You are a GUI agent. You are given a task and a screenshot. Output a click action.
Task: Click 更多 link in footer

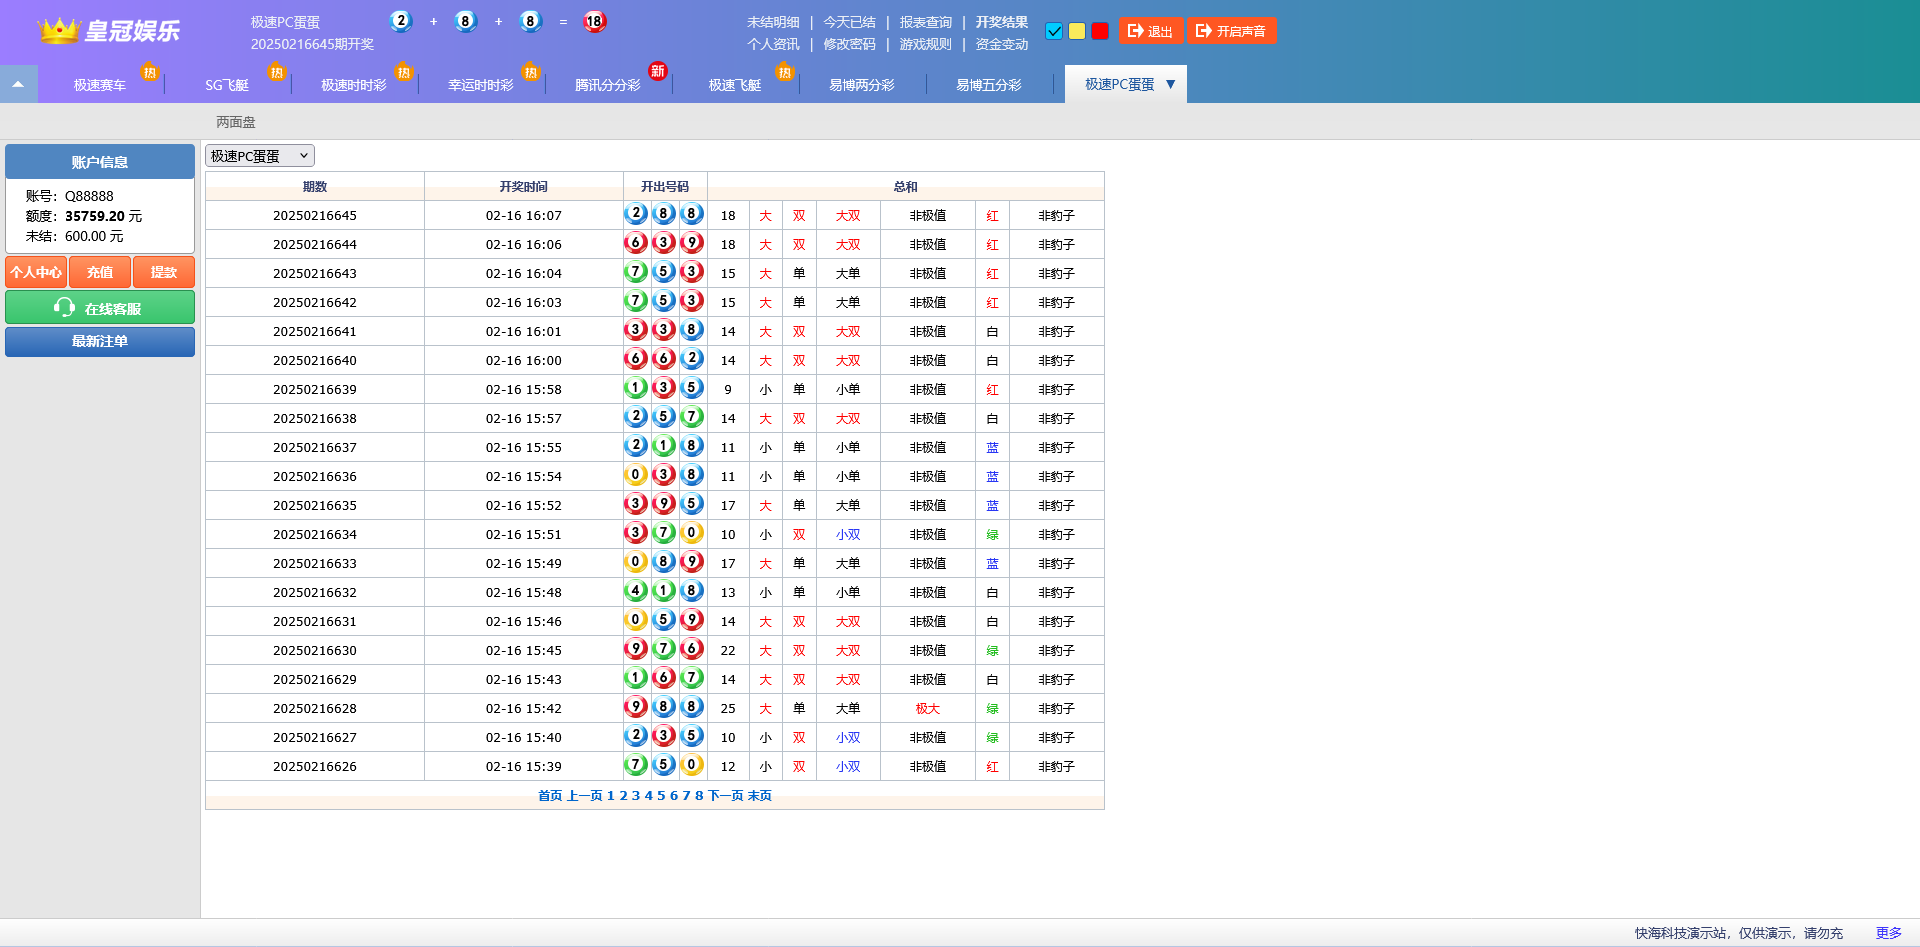pyautogui.click(x=1888, y=933)
